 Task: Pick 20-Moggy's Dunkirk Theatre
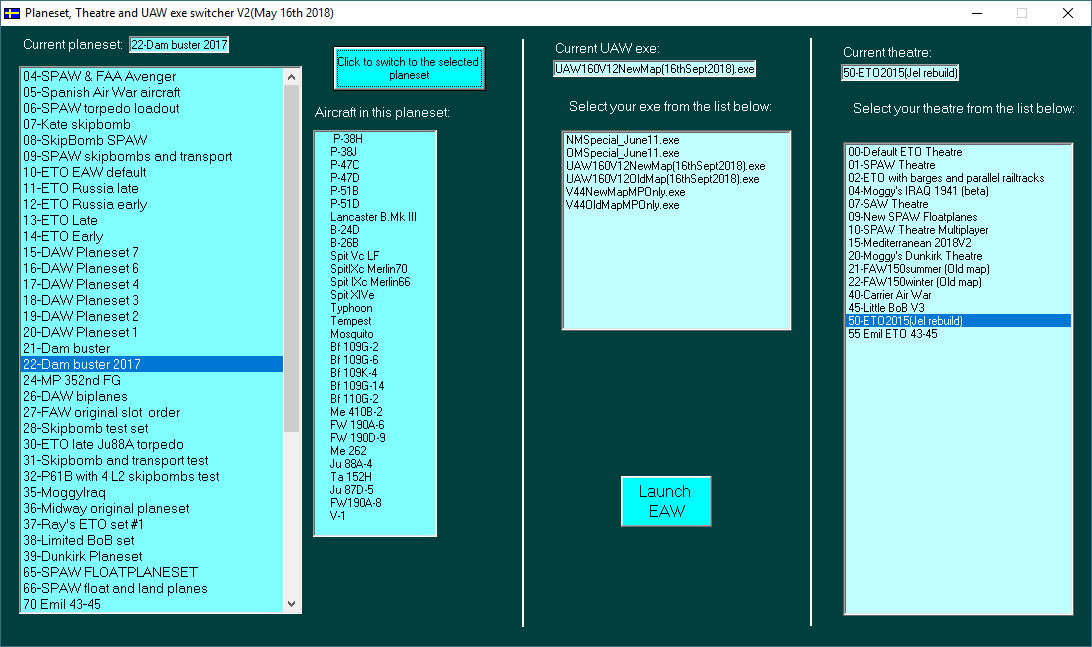click(958, 256)
